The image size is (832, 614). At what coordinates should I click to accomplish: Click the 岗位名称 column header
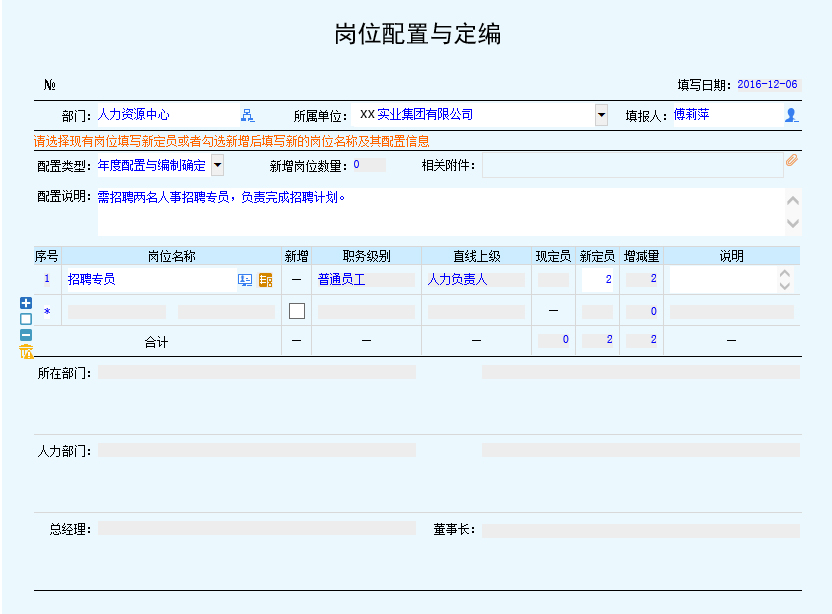click(171, 256)
